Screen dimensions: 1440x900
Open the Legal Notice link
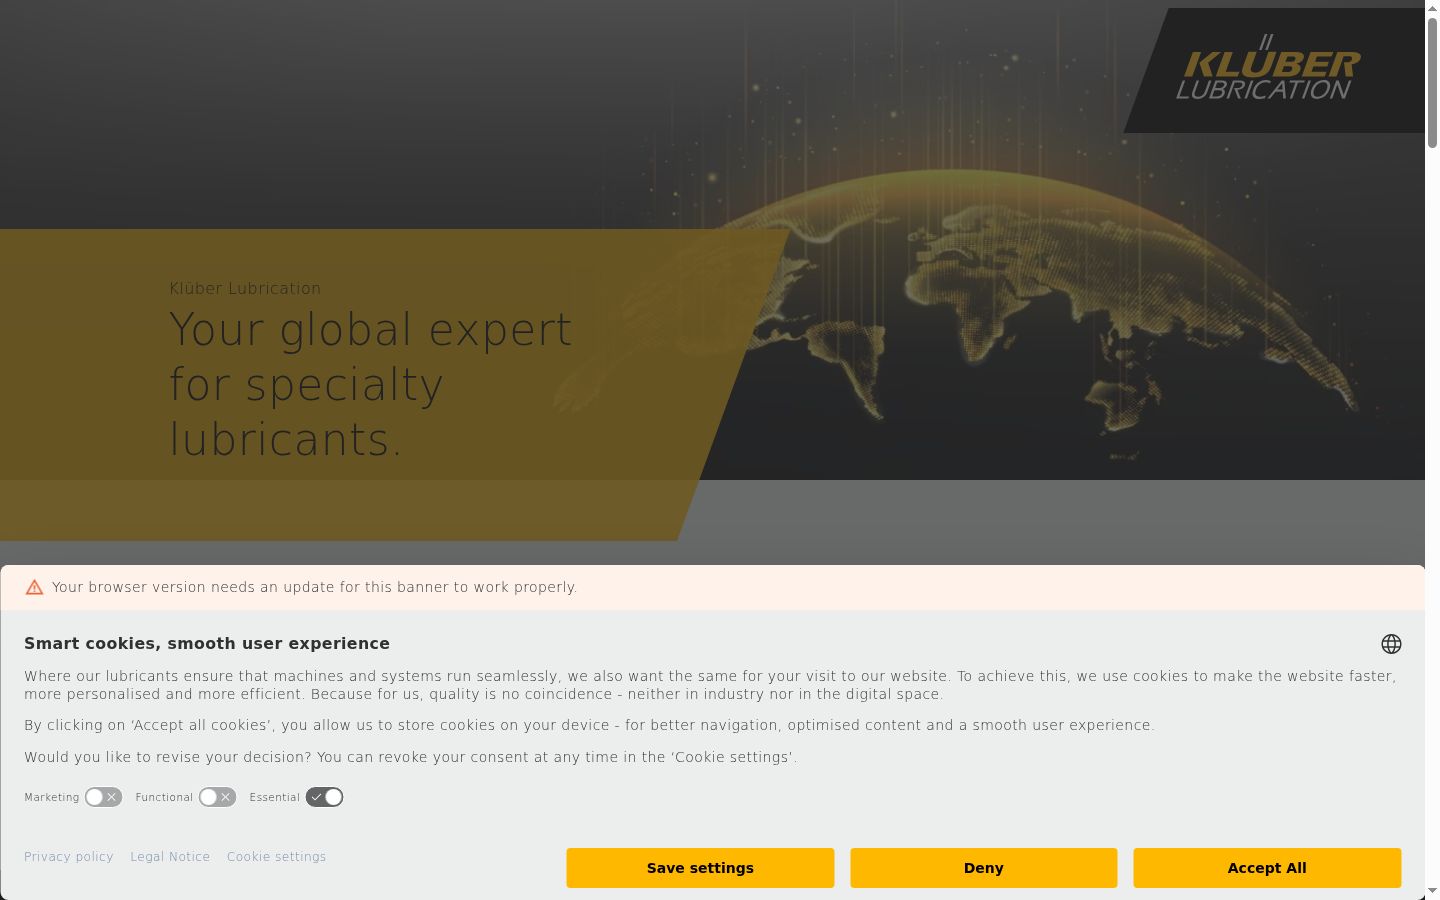[x=170, y=857]
